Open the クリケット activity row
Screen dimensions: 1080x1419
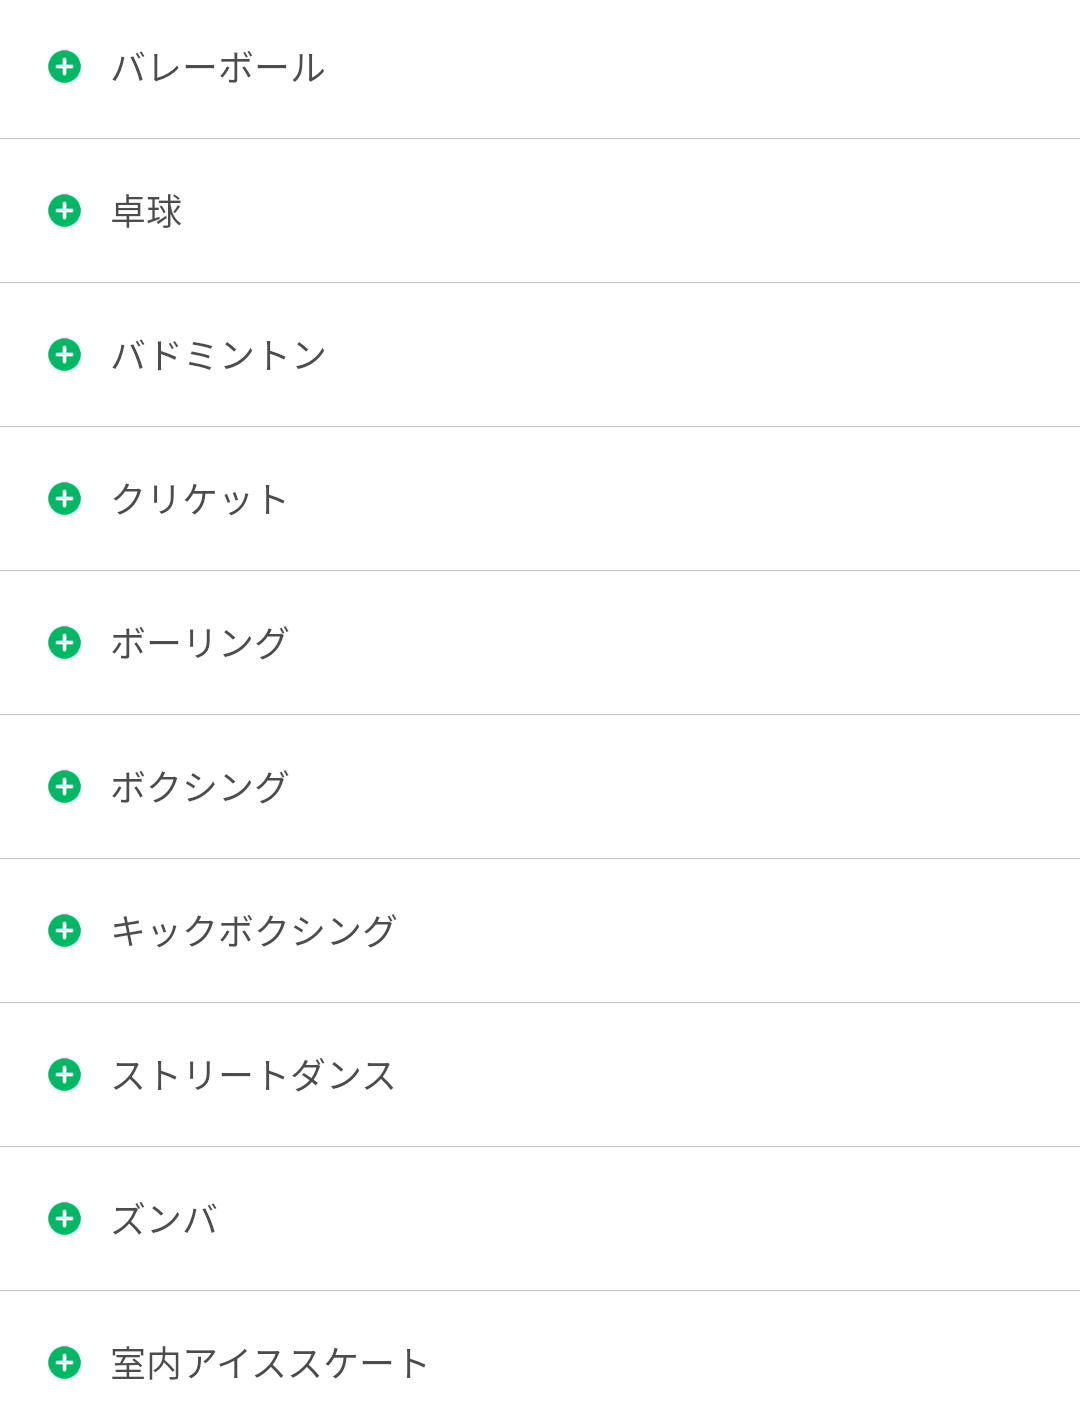pos(540,499)
